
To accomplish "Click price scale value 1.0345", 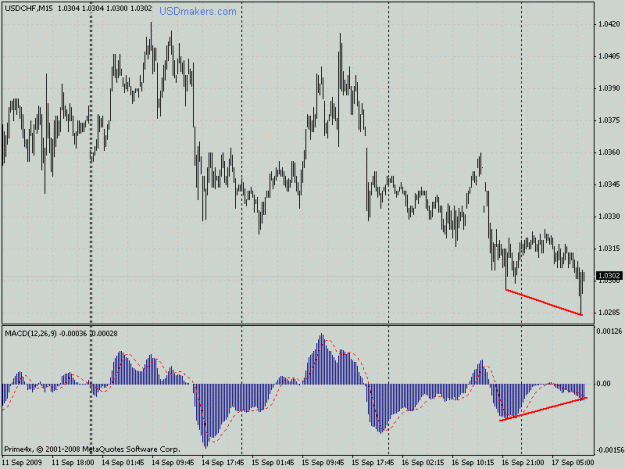I will pos(609,184).
